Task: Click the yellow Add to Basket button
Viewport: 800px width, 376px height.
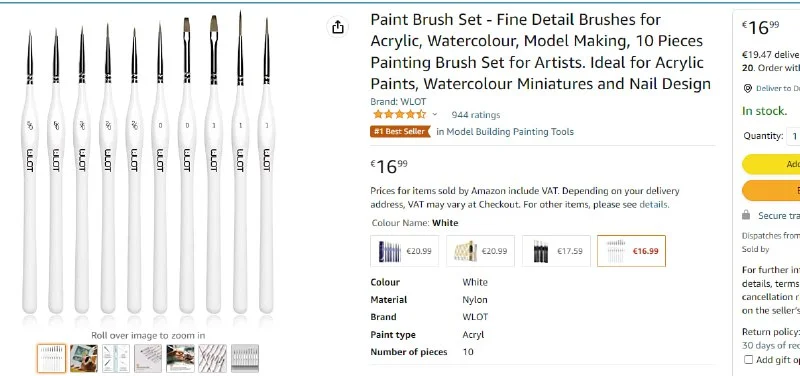Action: pyautogui.click(x=771, y=164)
